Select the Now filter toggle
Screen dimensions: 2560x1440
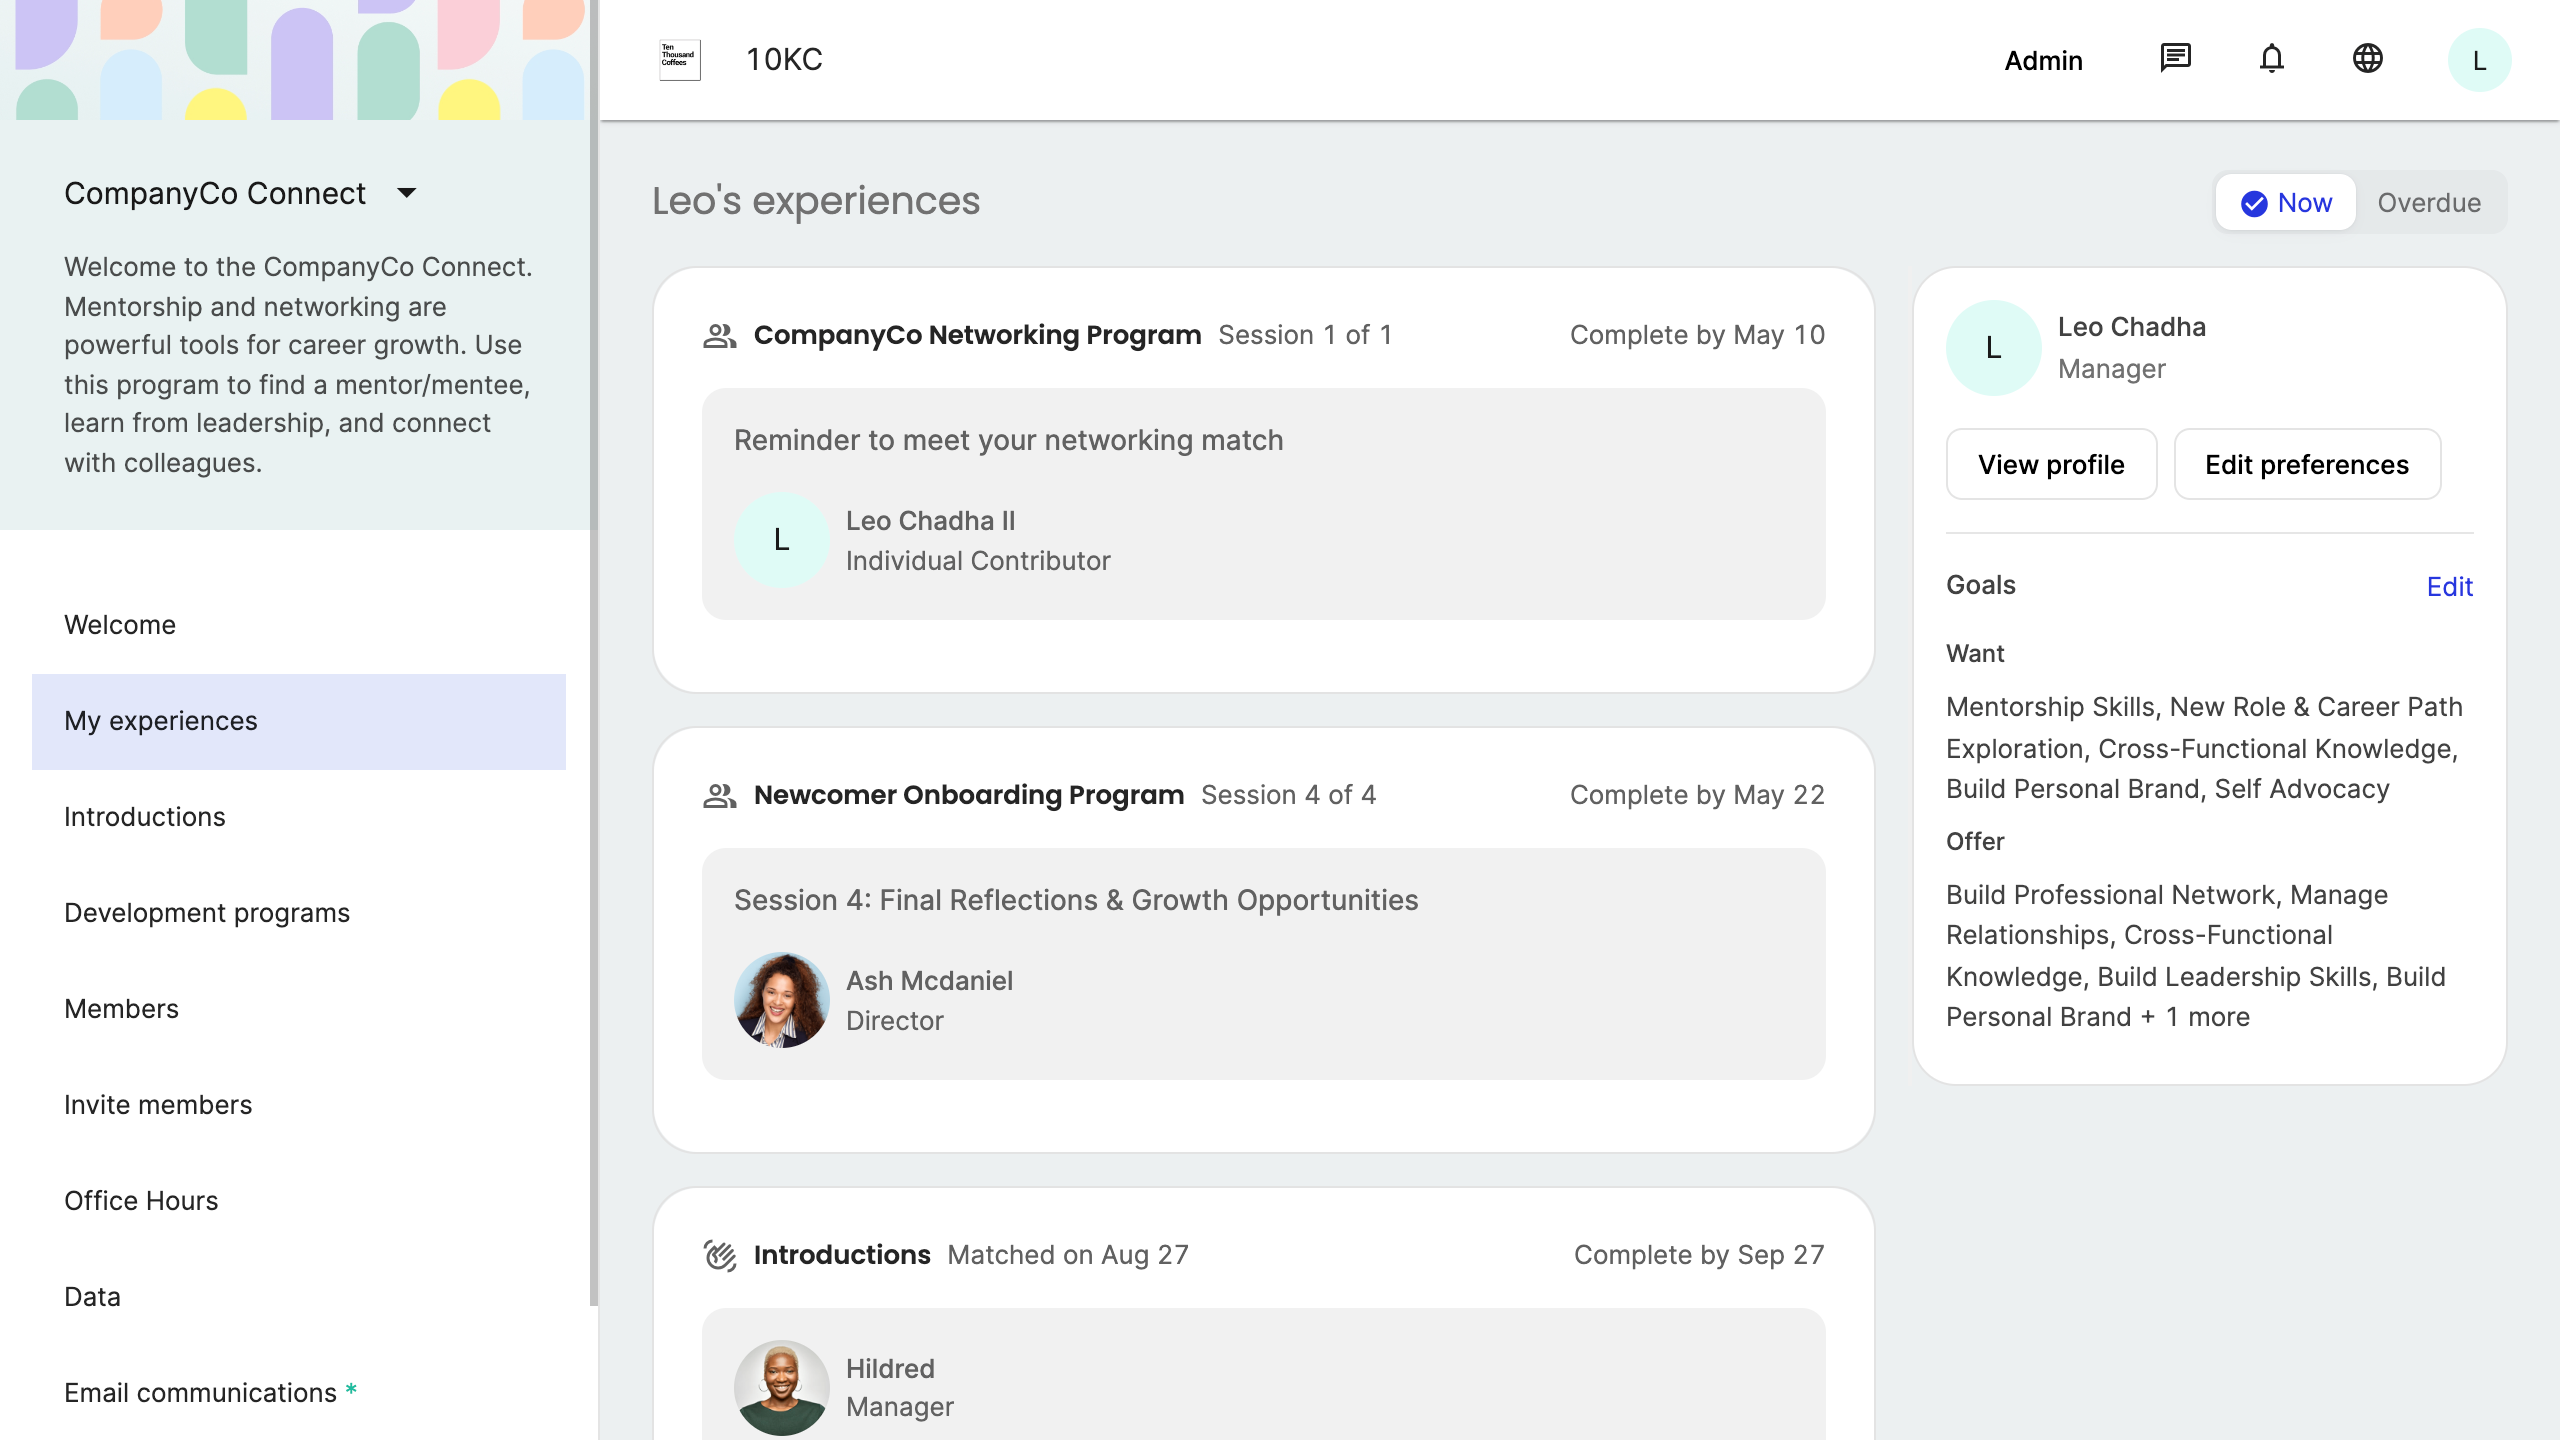[x=2286, y=203]
